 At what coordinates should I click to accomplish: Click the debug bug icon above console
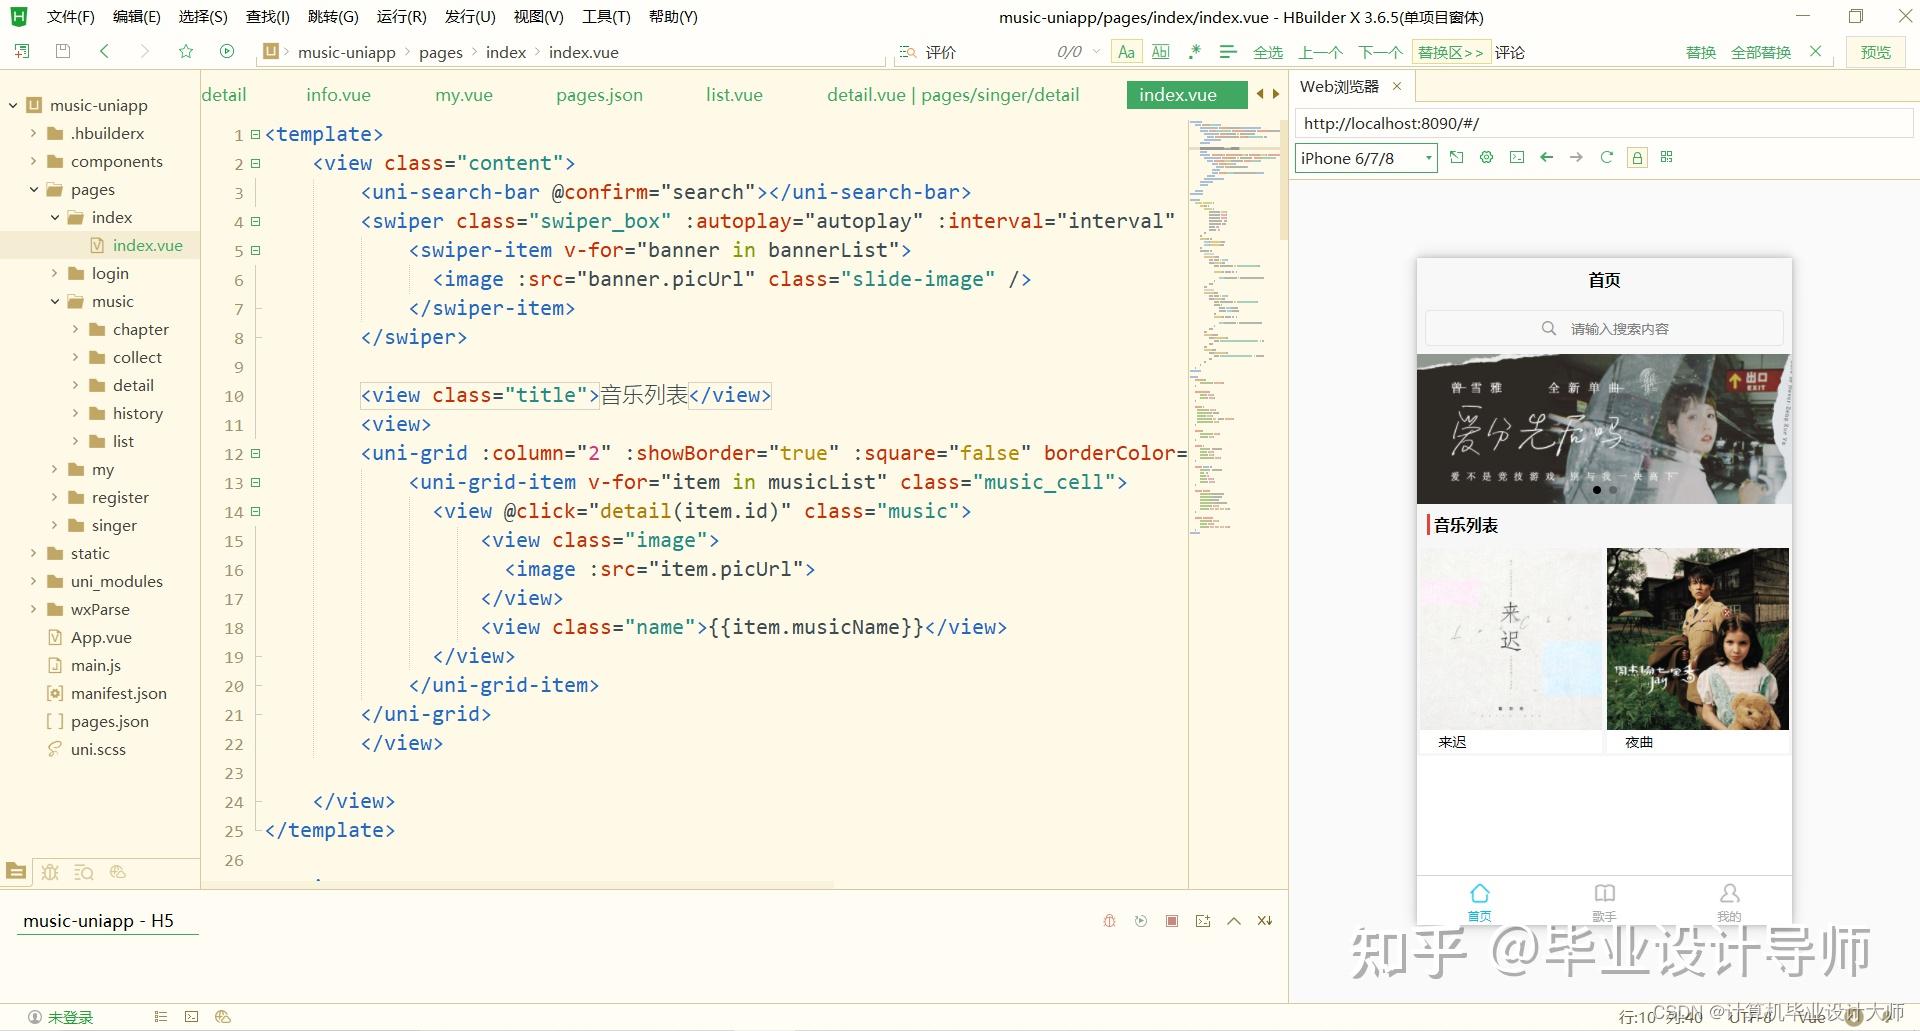[1108, 921]
